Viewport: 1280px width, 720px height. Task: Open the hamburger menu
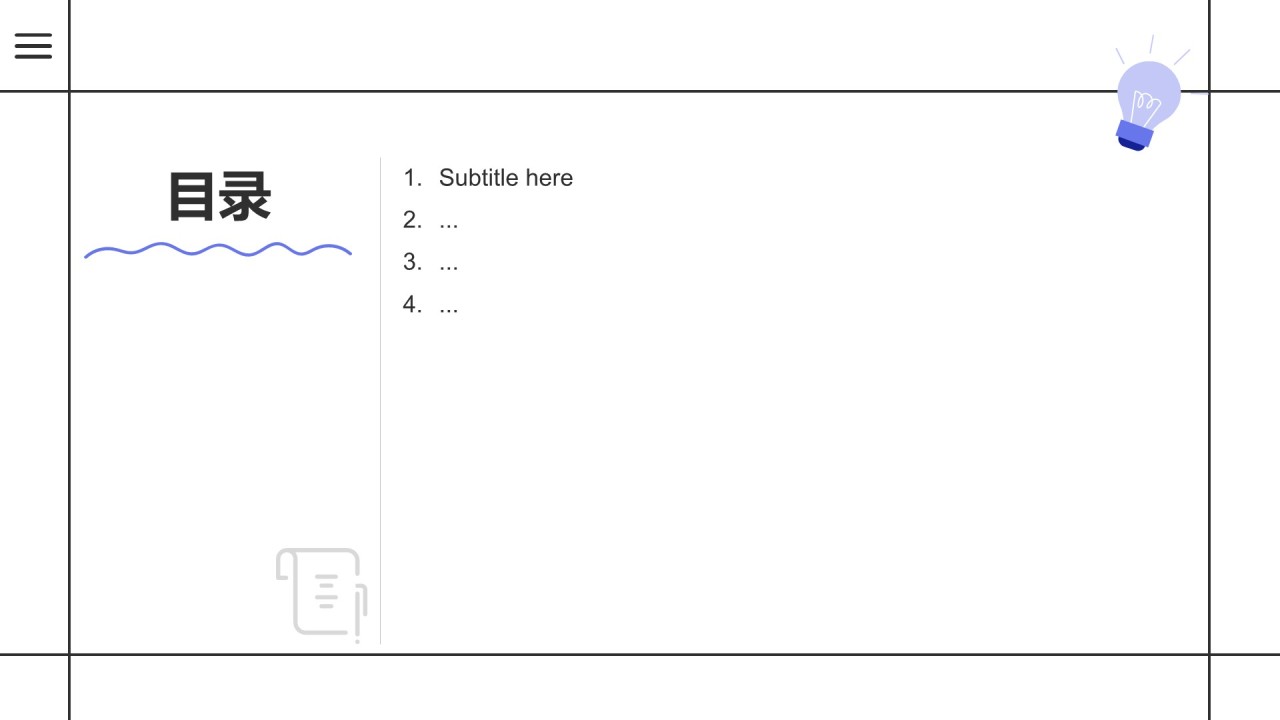33,46
